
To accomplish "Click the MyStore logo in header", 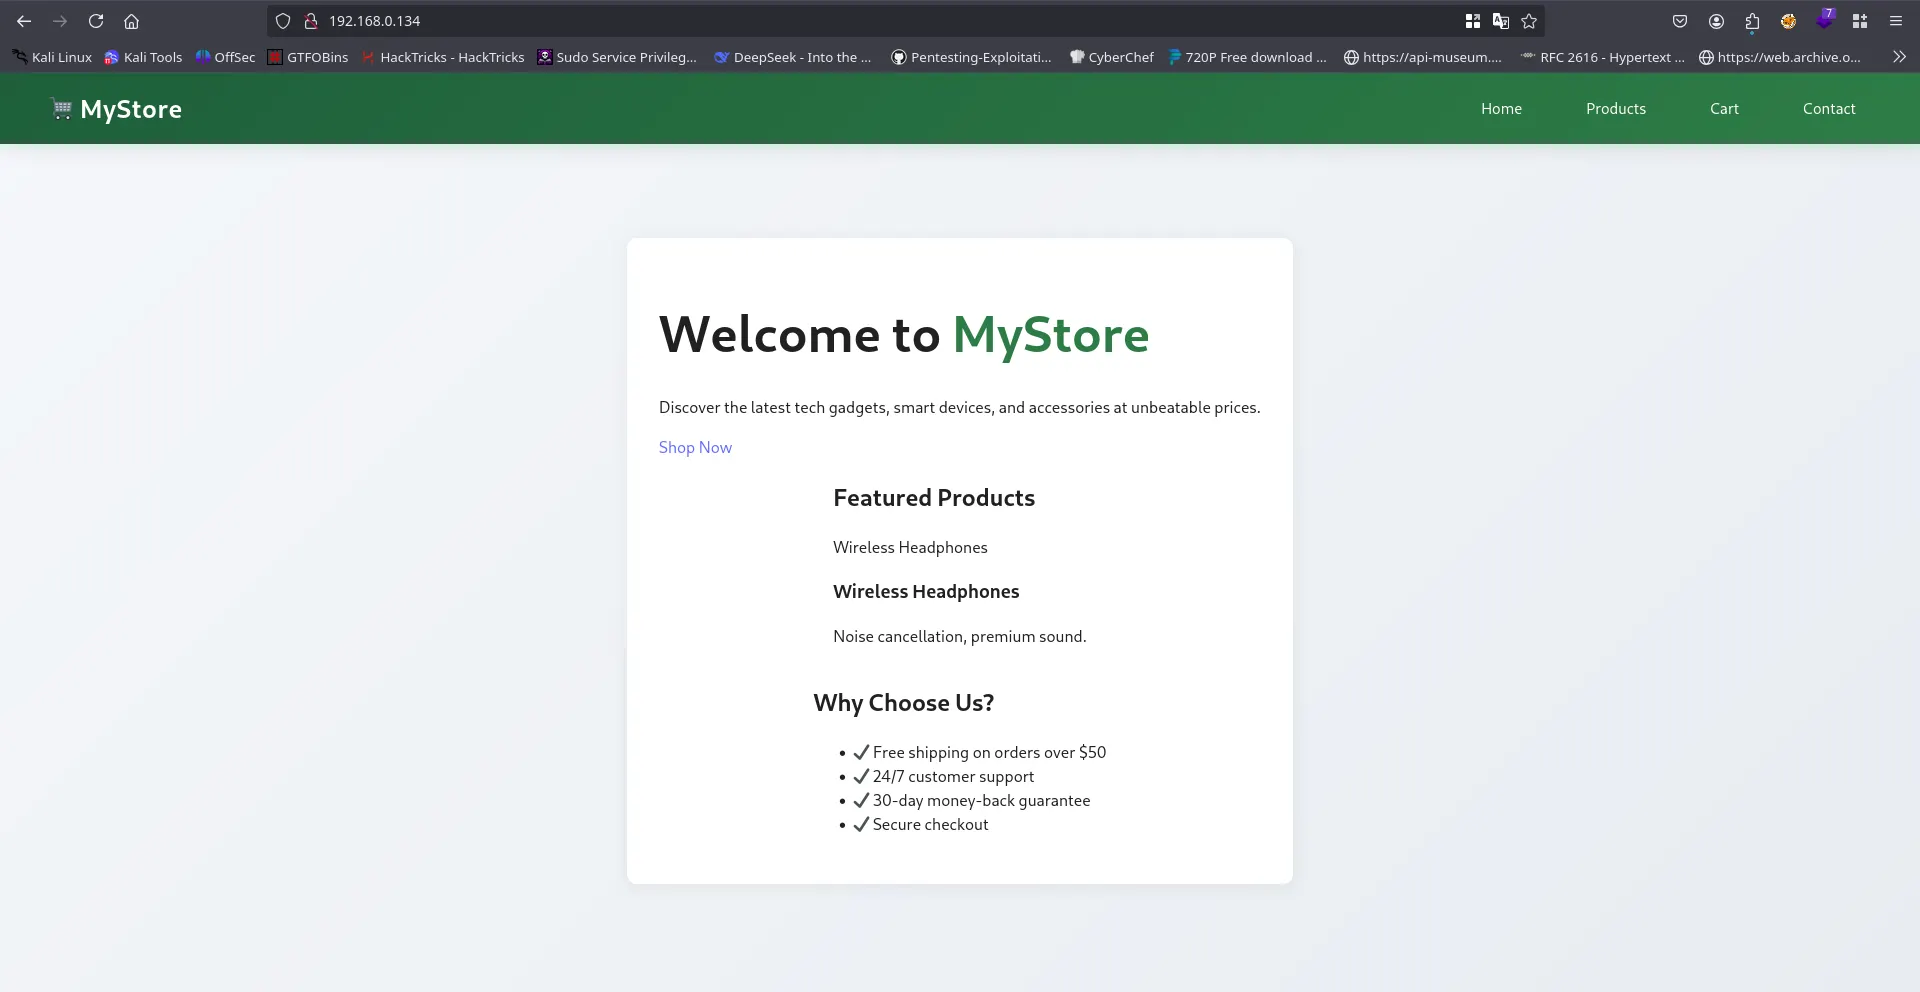I will pos(117,109).
